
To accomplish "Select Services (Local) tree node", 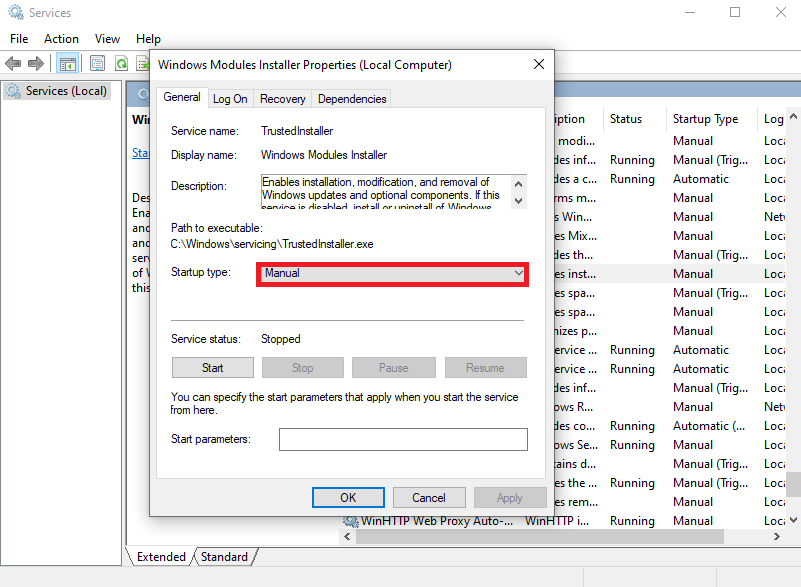I will click(x=57, y=91).
